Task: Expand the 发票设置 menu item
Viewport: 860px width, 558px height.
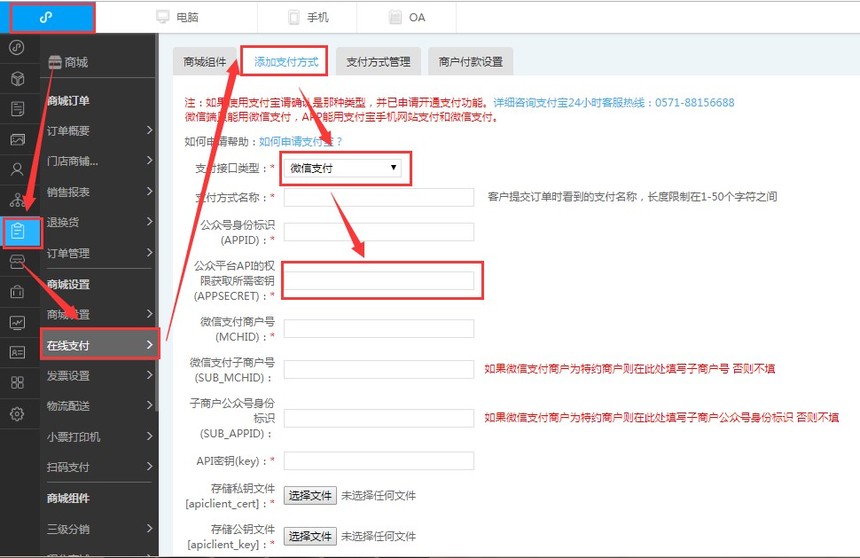Action: coord(99,375)
